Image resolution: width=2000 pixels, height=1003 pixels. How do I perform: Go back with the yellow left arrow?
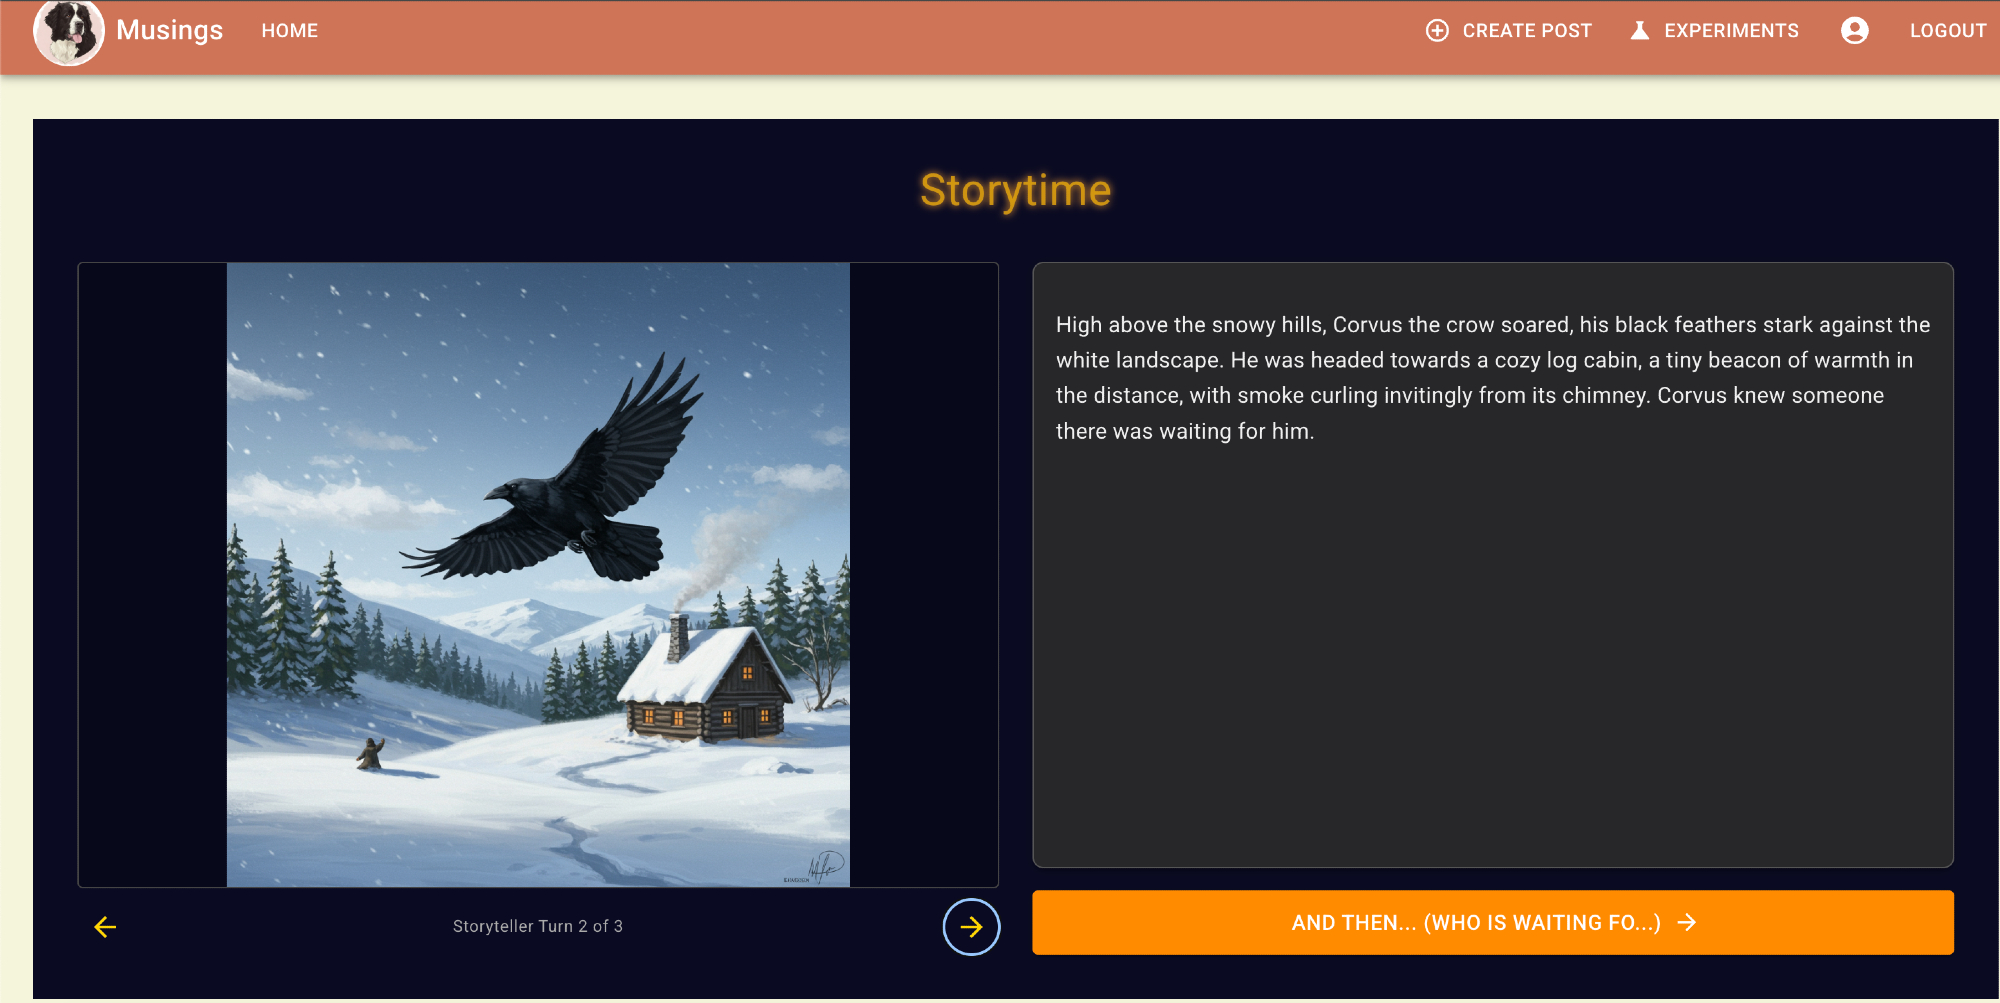105,927
